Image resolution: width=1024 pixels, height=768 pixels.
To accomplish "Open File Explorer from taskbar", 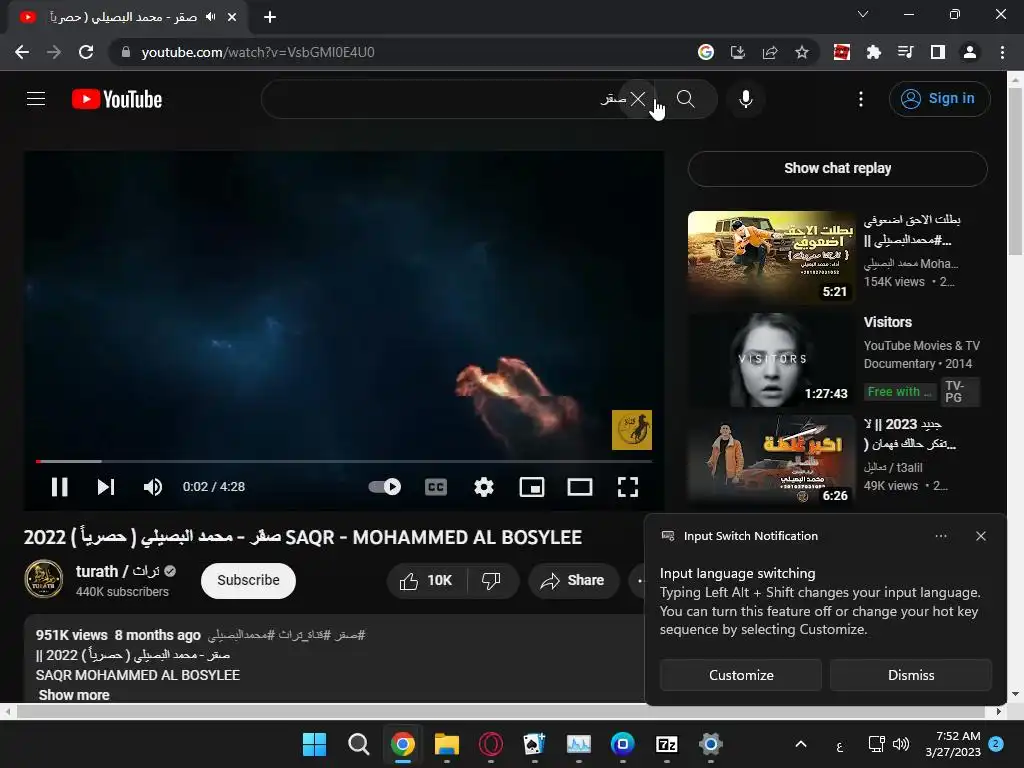I will pyautogui.click(x=447, y=744).
